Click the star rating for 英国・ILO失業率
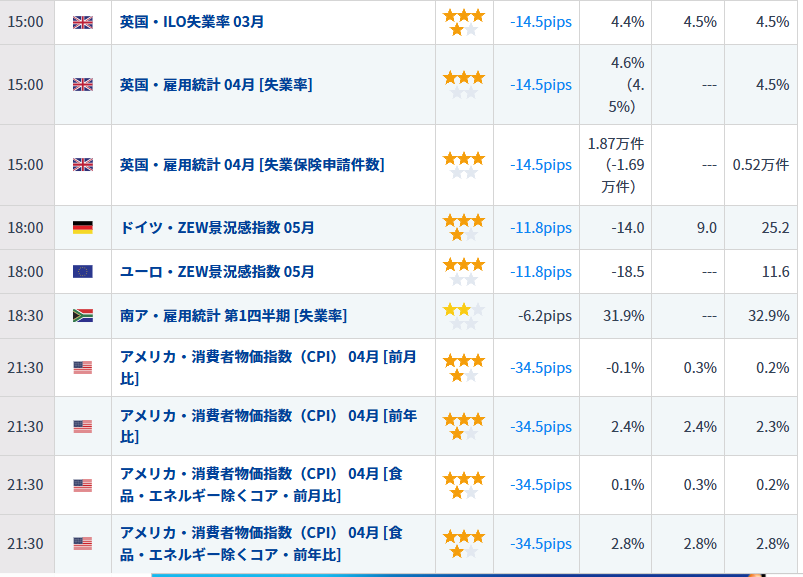The height and width of the screenshot is (577, 803). pos(463,22)
